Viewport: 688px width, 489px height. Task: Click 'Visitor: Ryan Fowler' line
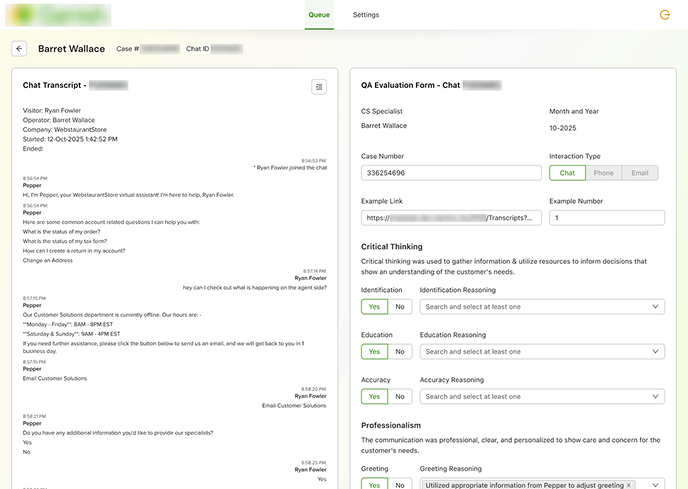[52, 111]
